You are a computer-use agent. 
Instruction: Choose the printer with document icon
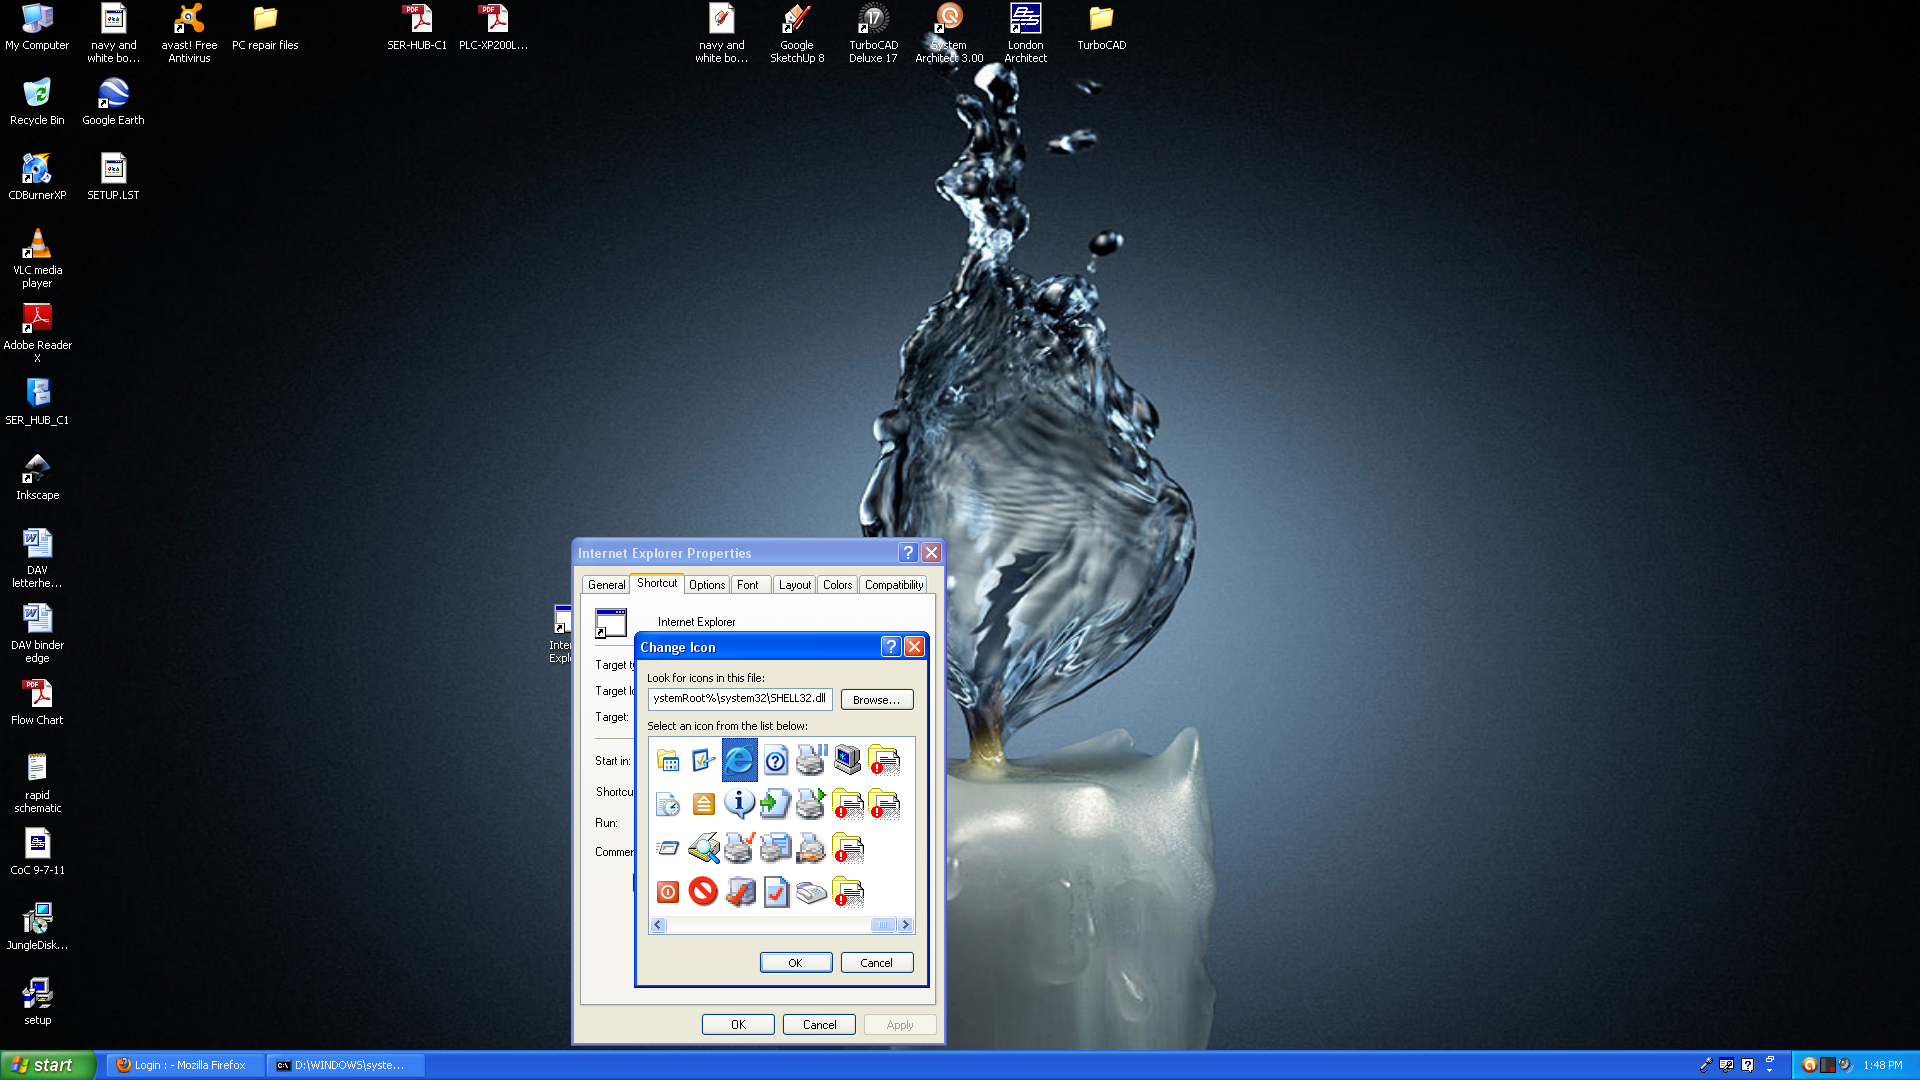pos(775,848)
